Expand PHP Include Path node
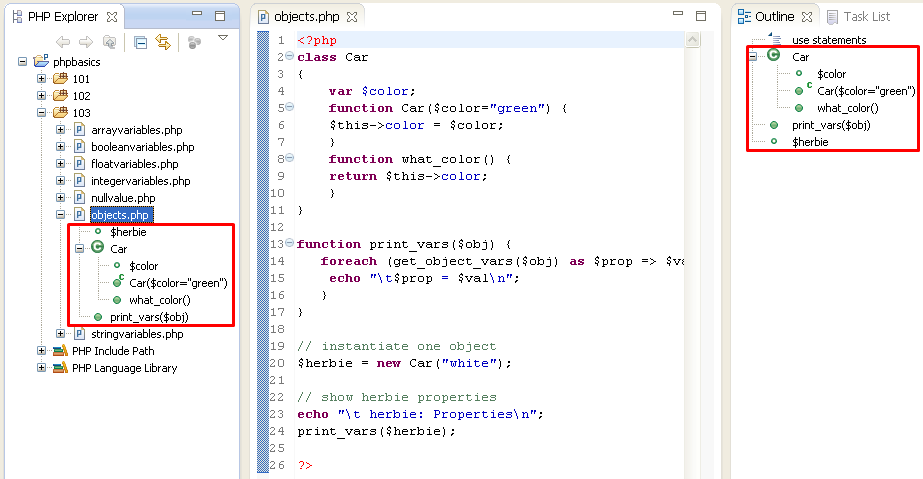The image size is (923, 479). click(x=41, y=351)
